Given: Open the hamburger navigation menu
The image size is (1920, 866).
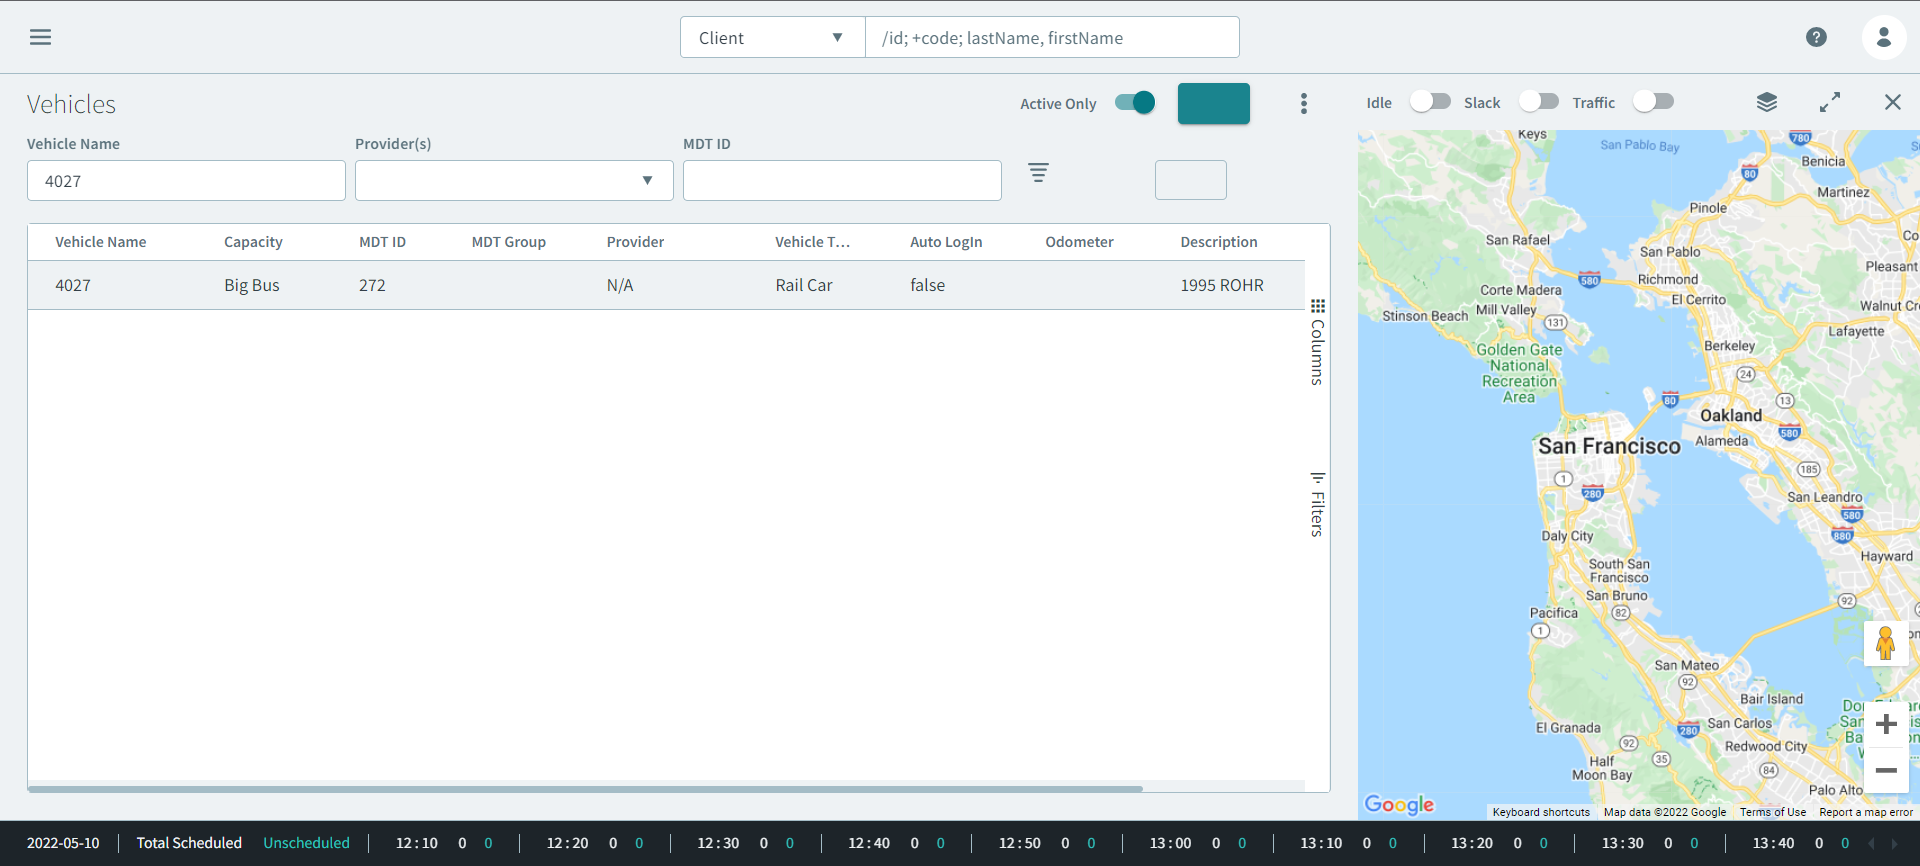Looking at the screenshot, I should [40, 37].
